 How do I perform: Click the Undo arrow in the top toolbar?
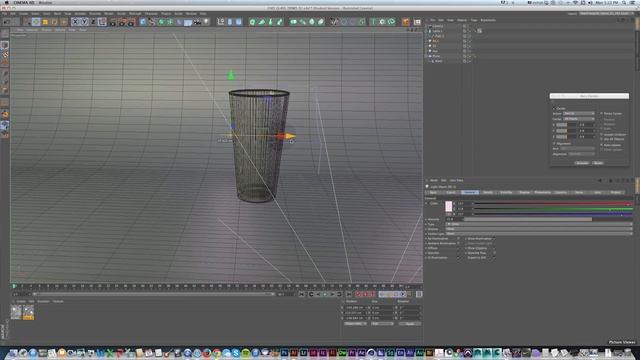point(6,22)
